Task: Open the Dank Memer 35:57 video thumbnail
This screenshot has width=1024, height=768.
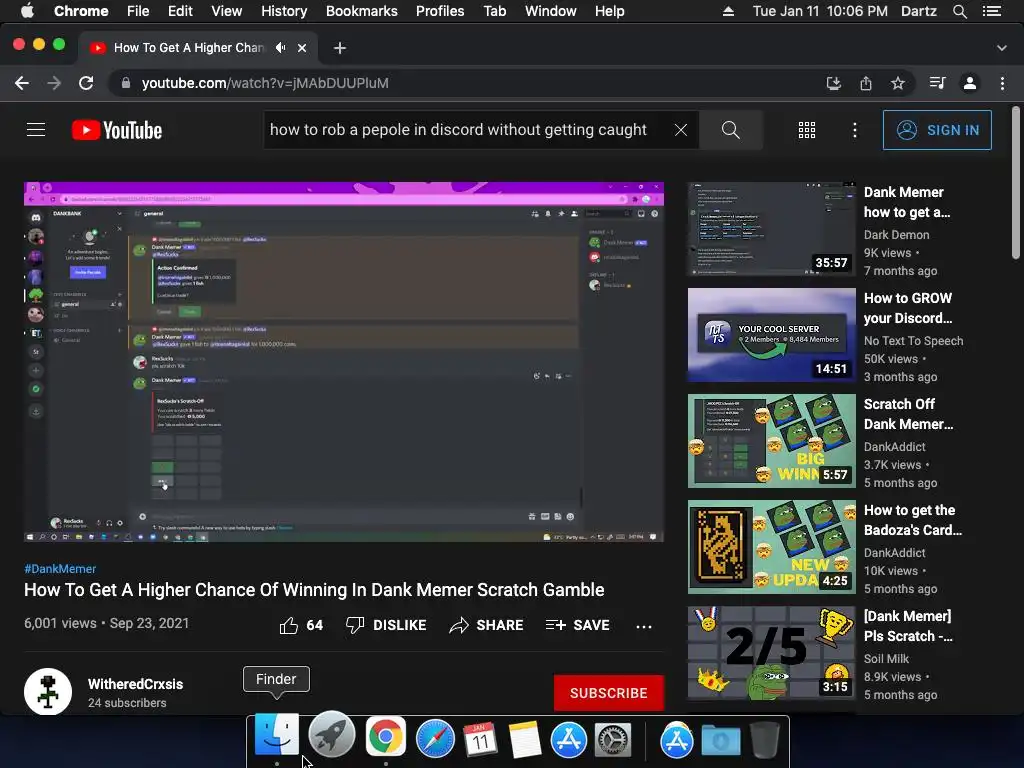Action: [x=771, y=229]
